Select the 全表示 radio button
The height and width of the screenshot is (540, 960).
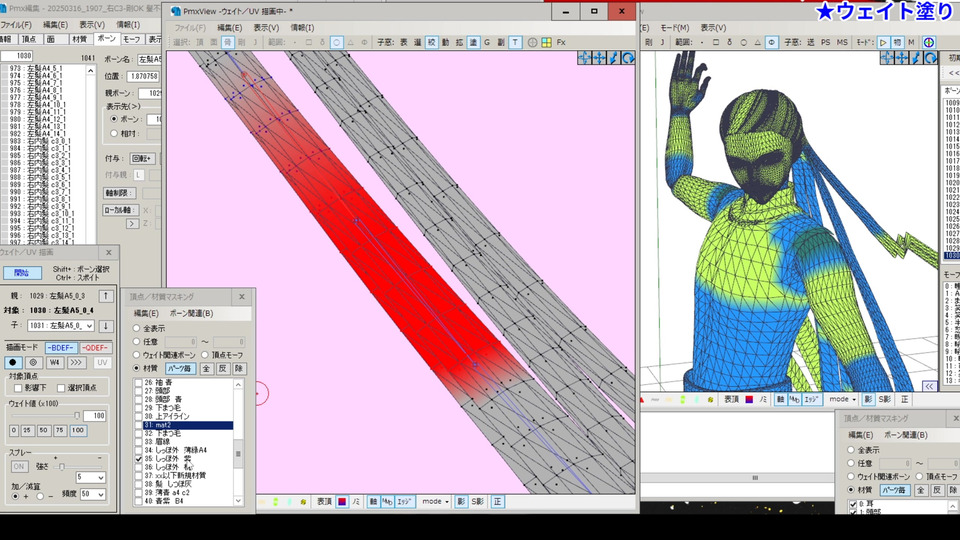click(137, 328)
